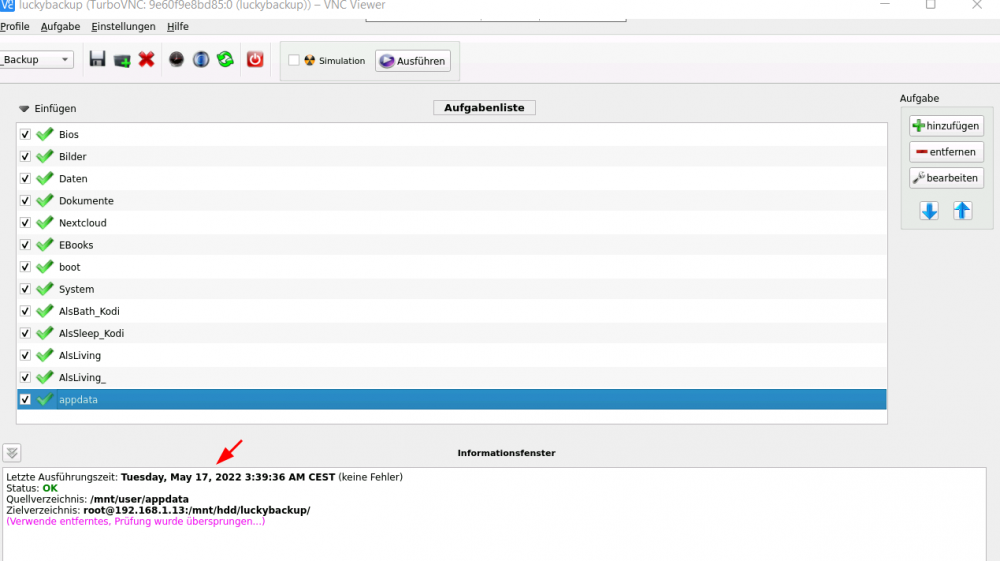Viewport: 1000px width, 561px height.
Task: Click the green OK status text
Action: point(50,488)
